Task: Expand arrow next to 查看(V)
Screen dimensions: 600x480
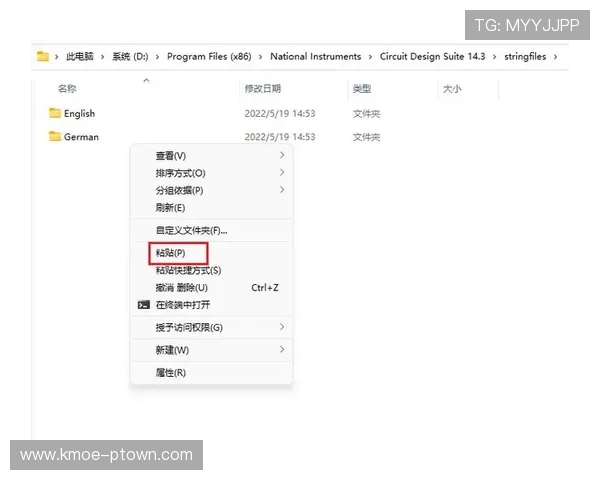Action: 282,155
